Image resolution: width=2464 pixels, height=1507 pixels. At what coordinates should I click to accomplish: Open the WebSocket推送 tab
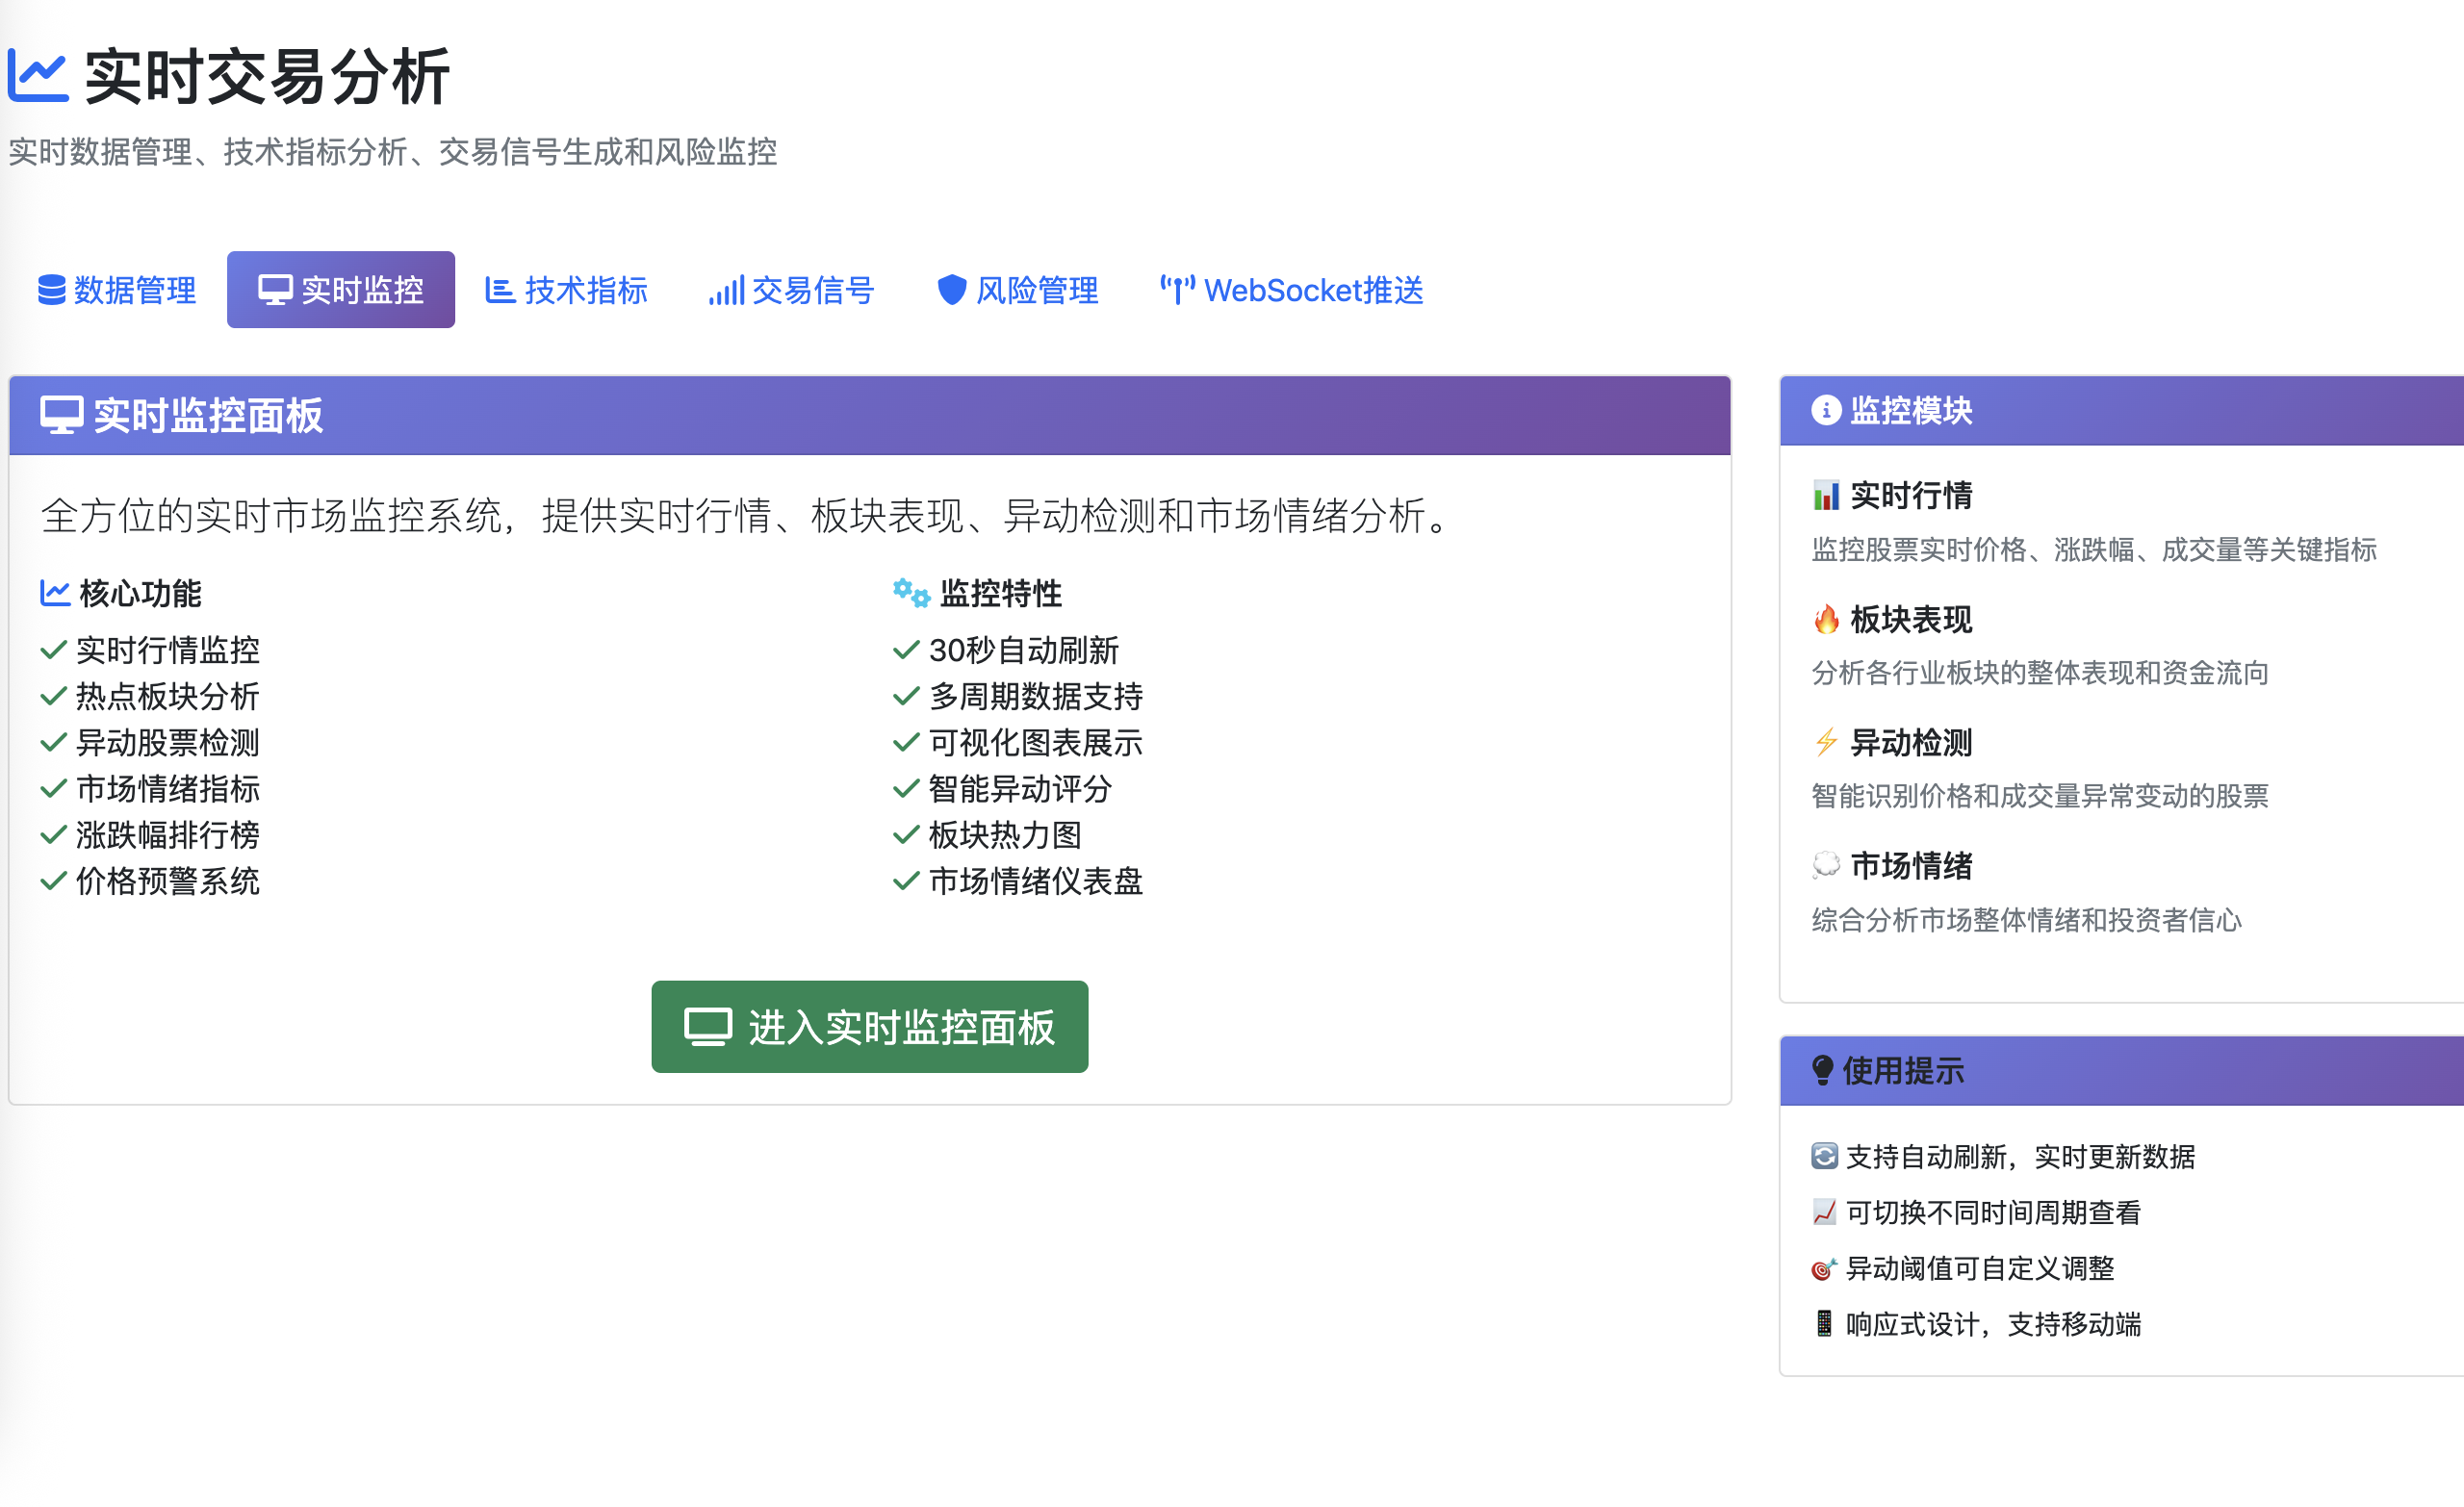(1291, 290)
